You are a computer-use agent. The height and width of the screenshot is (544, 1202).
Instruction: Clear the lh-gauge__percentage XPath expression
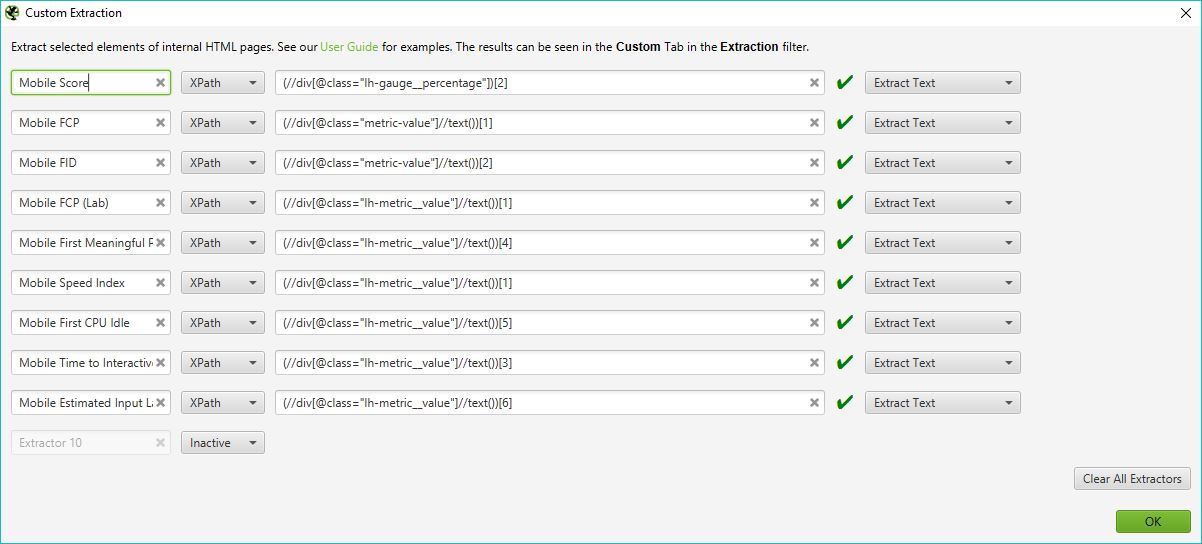(814, 83)
